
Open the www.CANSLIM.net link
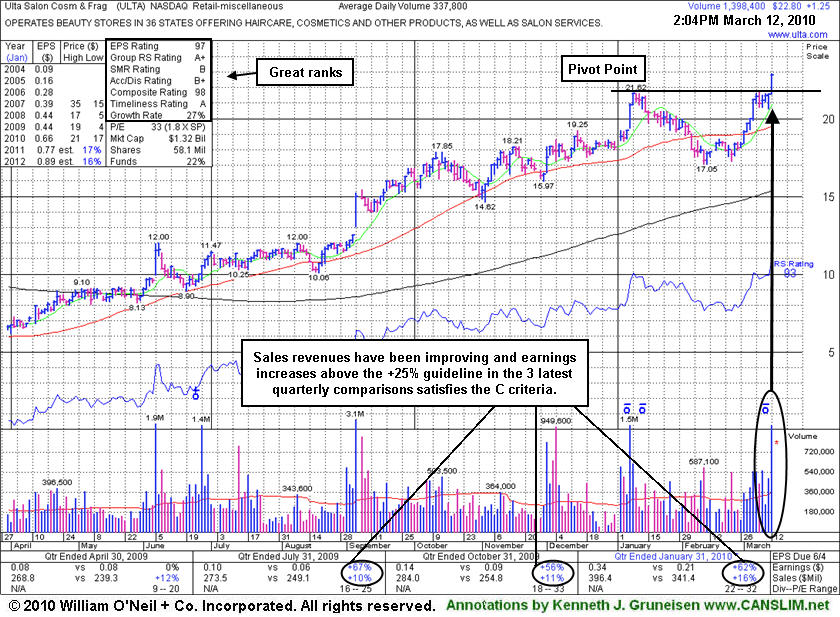pos(766,605)
